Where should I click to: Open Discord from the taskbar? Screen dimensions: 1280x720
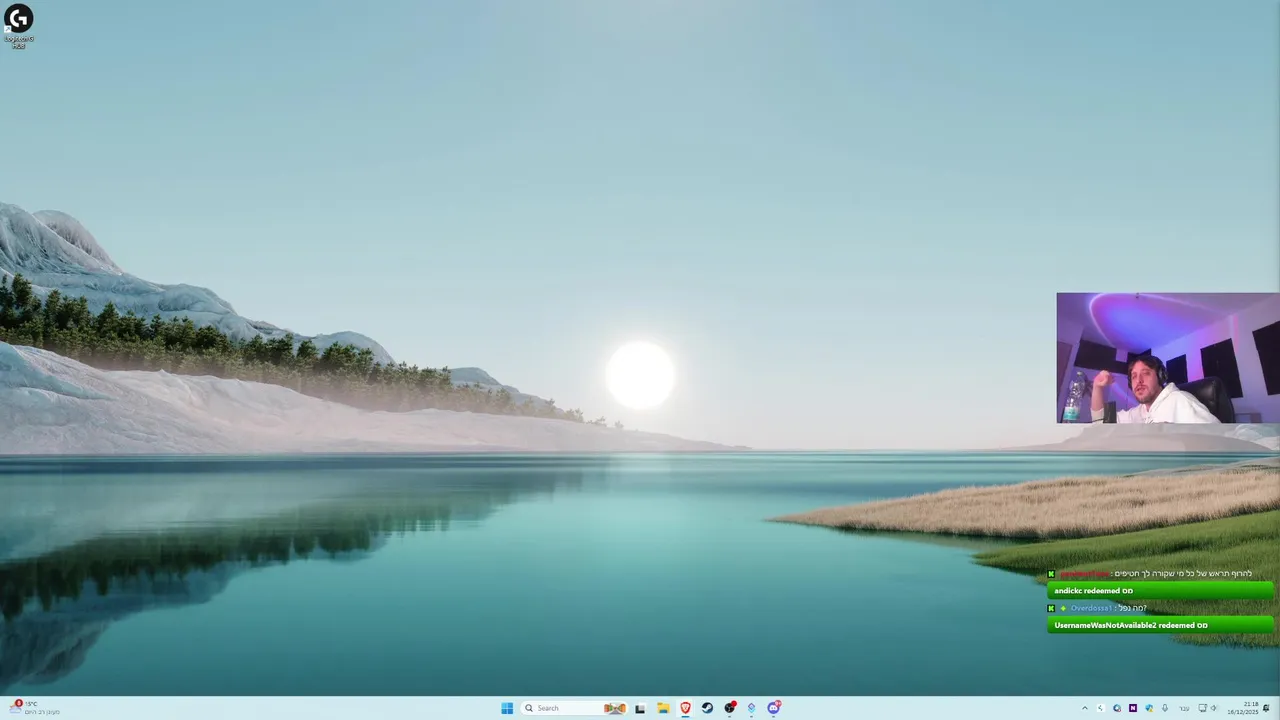click(774, 708)
